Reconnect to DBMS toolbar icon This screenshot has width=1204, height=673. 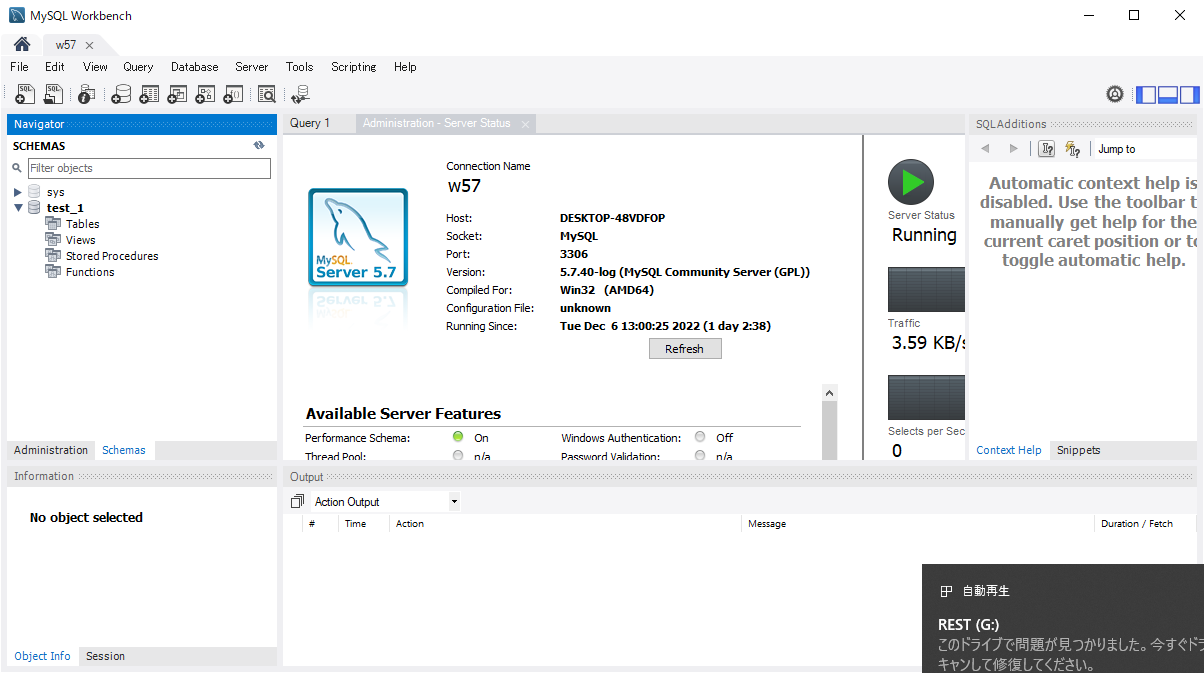300,94
